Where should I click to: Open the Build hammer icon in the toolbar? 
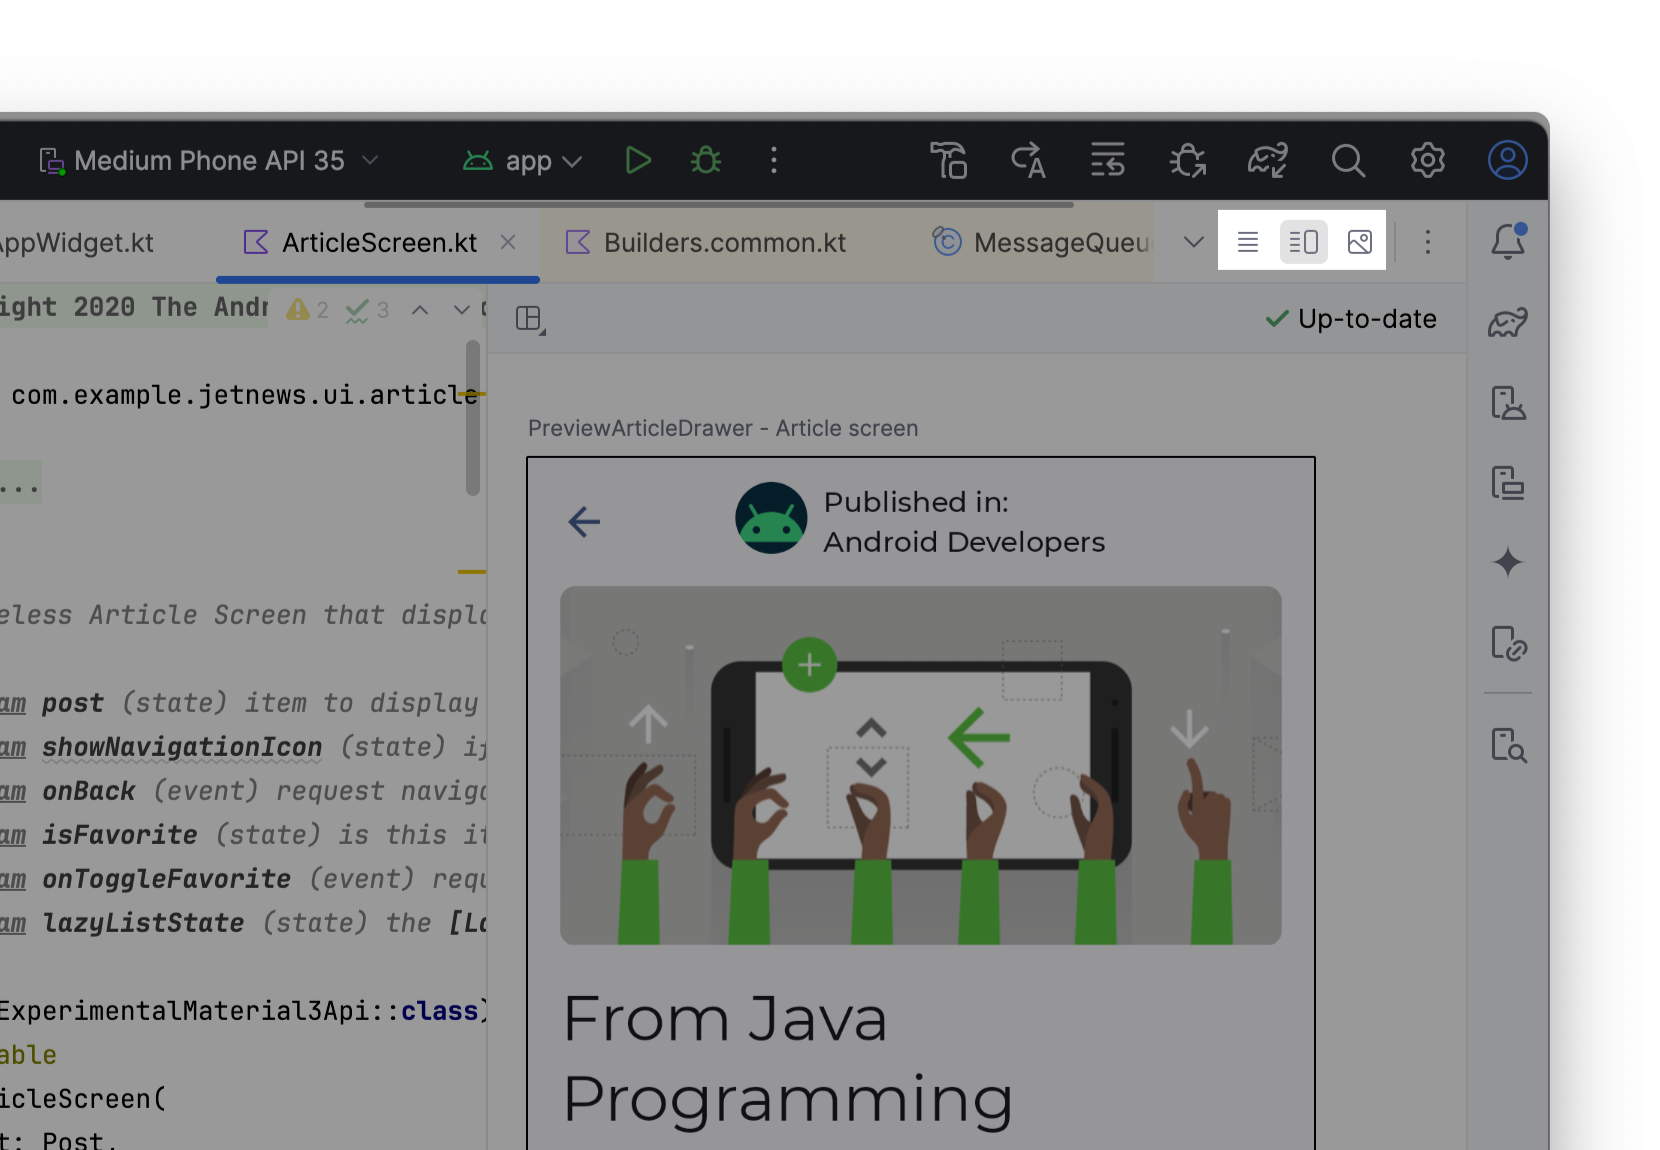(x=948, y=160)
